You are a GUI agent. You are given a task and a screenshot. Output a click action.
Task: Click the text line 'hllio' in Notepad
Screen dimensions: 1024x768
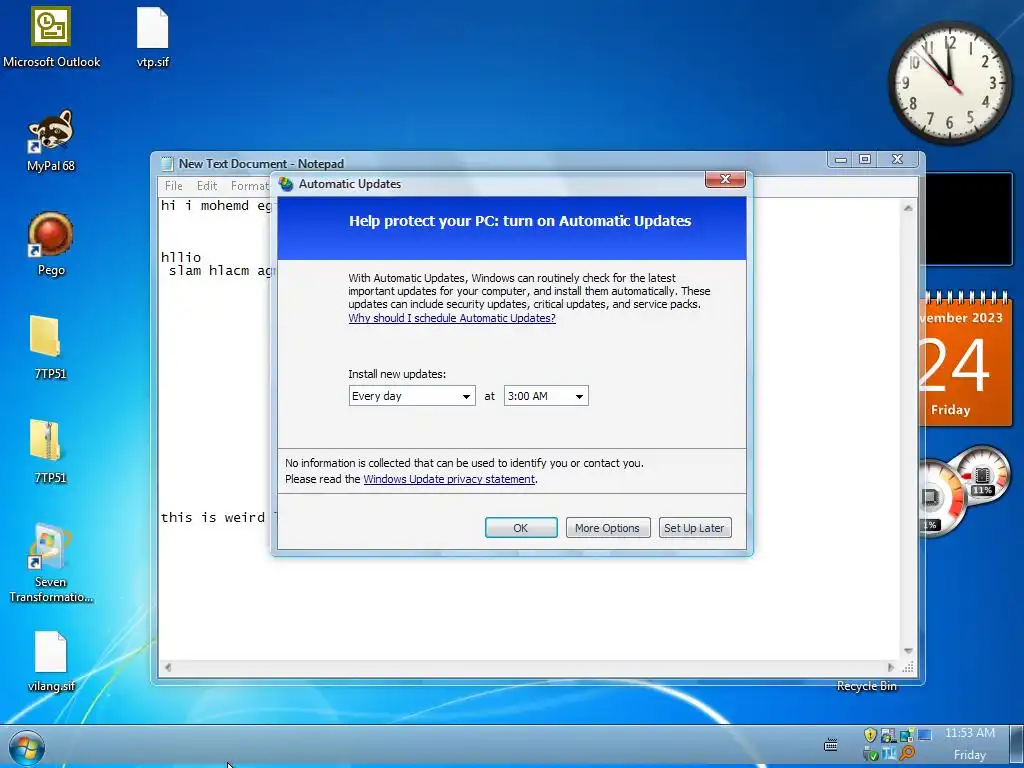coord(181,257)
